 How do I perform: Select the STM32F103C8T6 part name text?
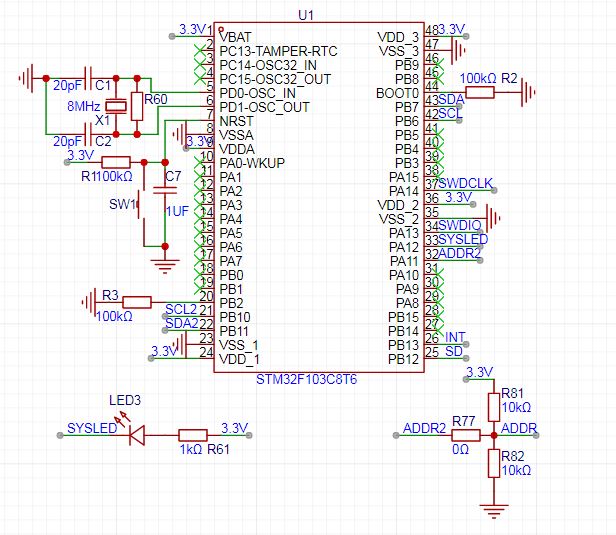click(x=306, y=381)
